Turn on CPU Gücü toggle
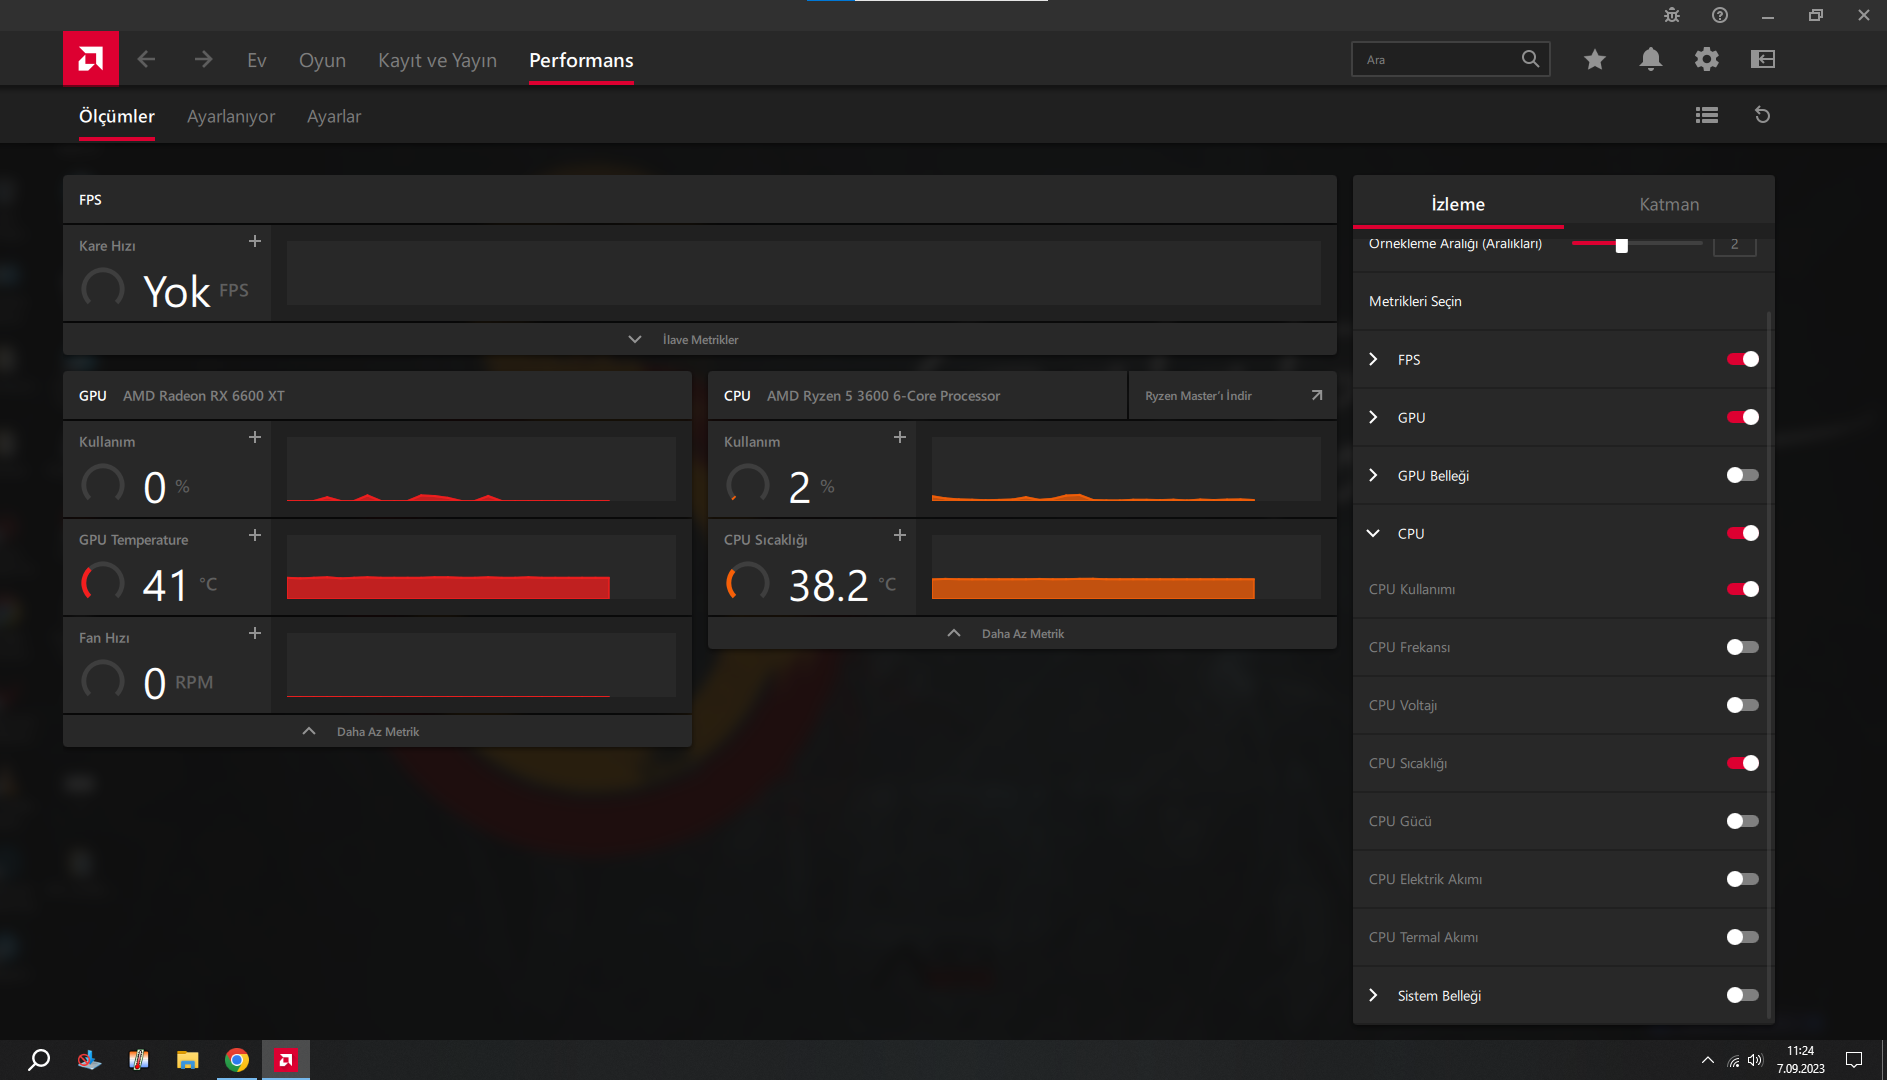The height and width of the screenshot is (1080, 1887). (x=1742, y=821)
